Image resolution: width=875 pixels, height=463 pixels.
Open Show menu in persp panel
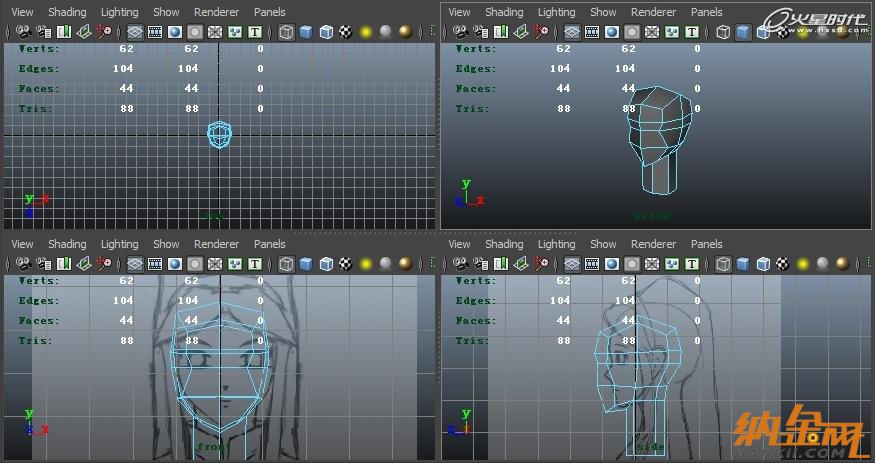pos(603,12)
